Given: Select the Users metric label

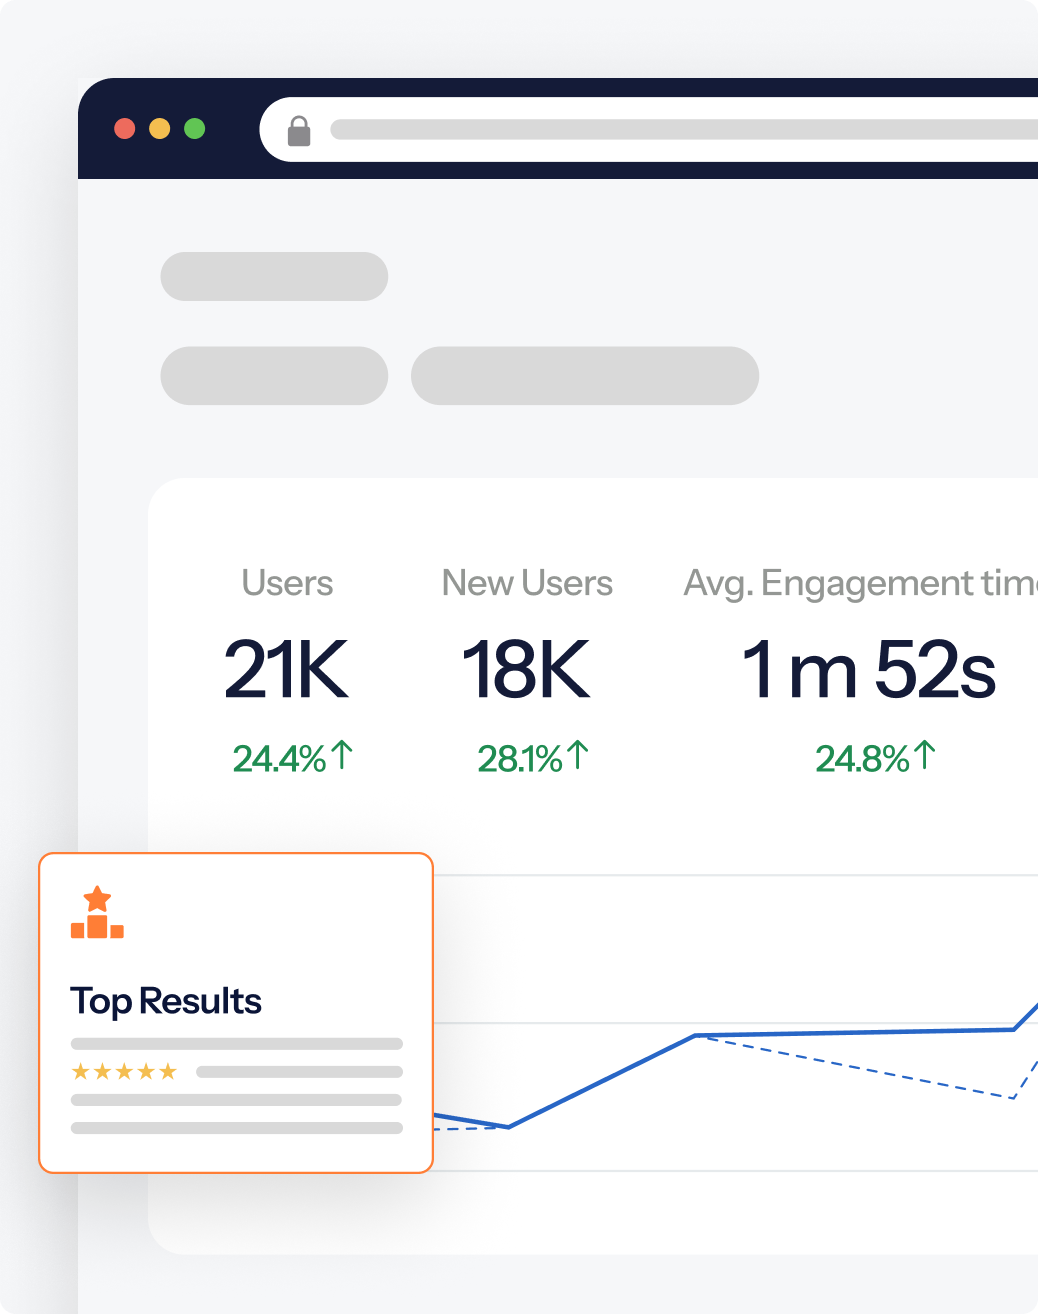Looking at the screenshot, I should [x=287, y=583].
